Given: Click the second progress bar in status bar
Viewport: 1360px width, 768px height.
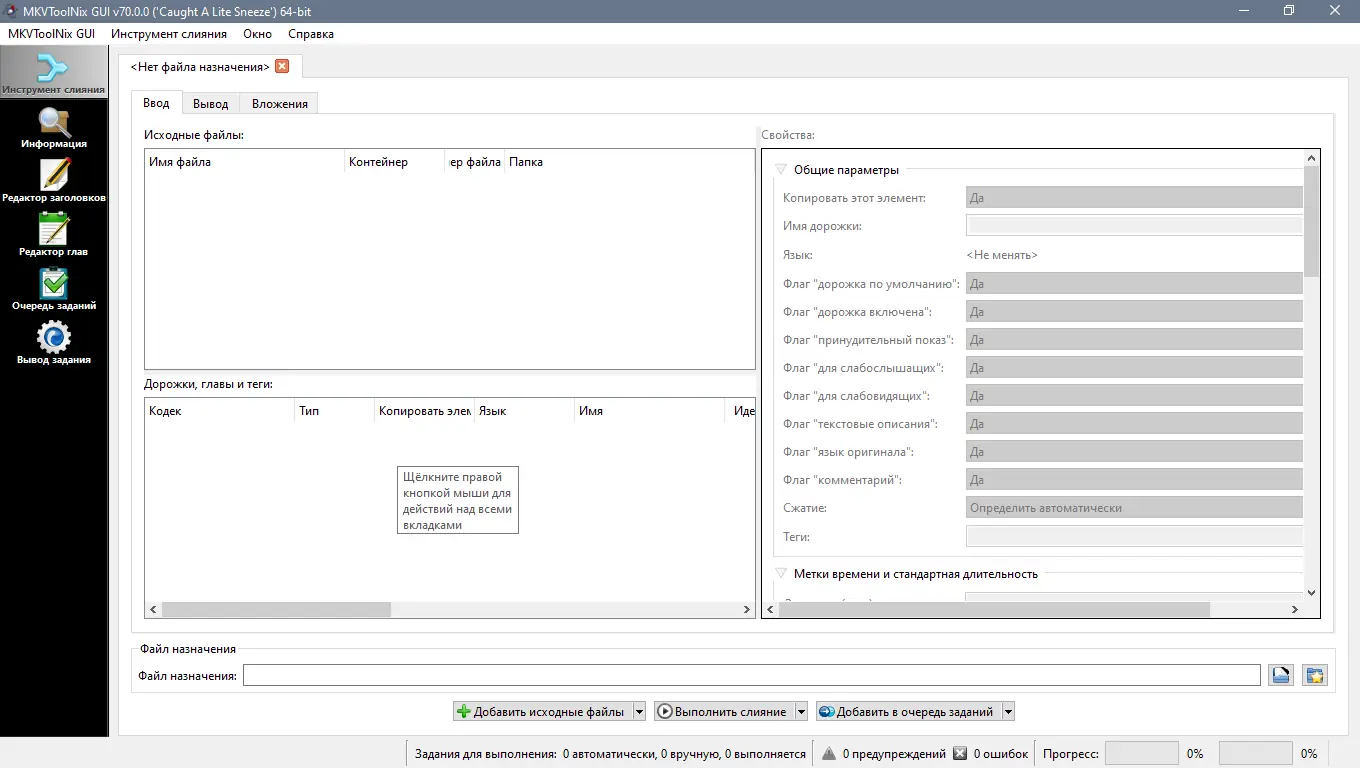Looking at the screenshot, I should [1256, 753].
